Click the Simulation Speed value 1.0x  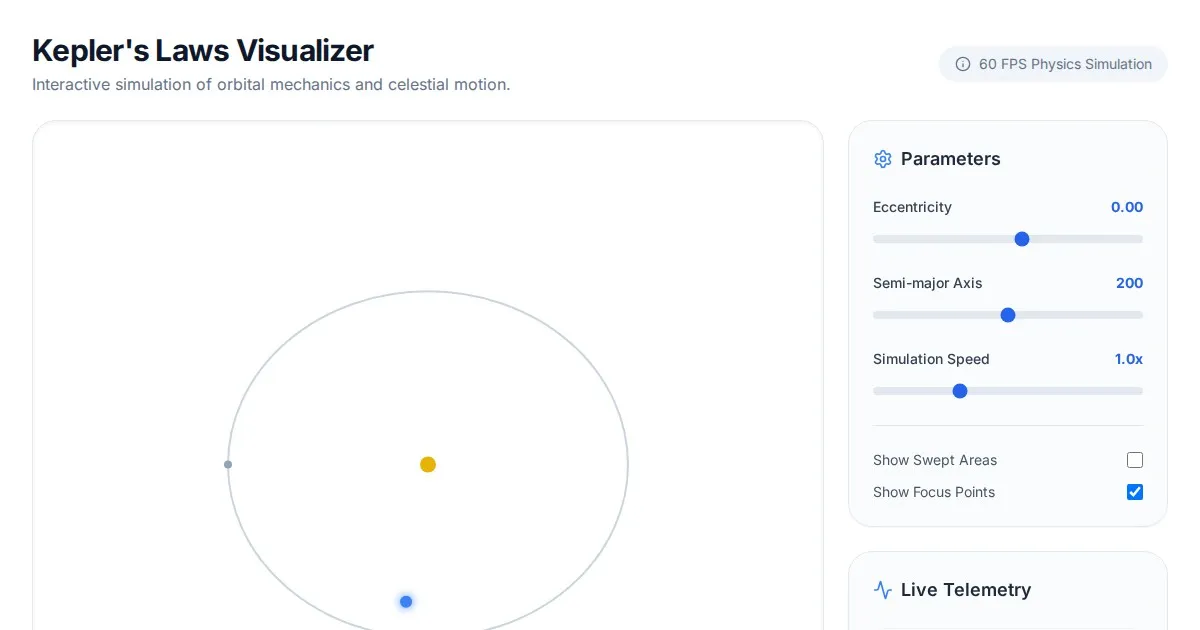coord(1129,359)
